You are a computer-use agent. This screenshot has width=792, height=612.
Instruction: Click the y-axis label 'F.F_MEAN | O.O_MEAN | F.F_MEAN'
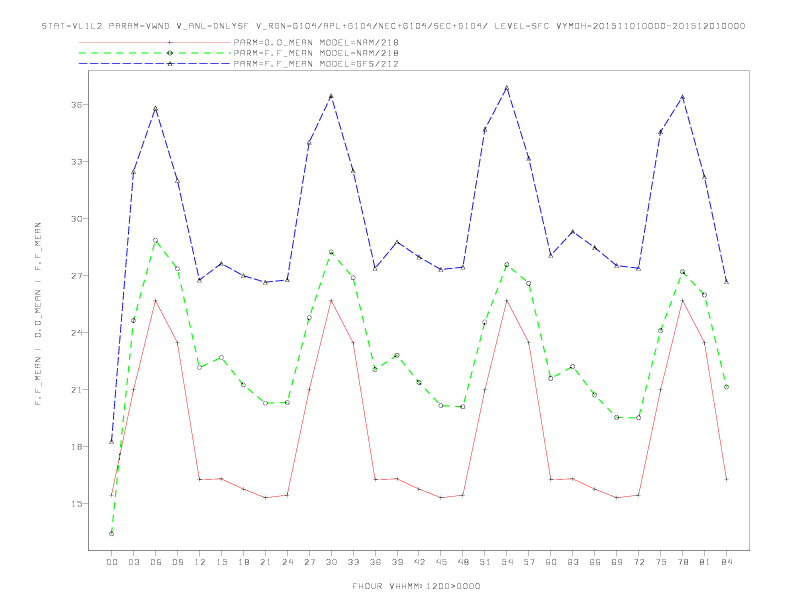[x=38, y=314]
